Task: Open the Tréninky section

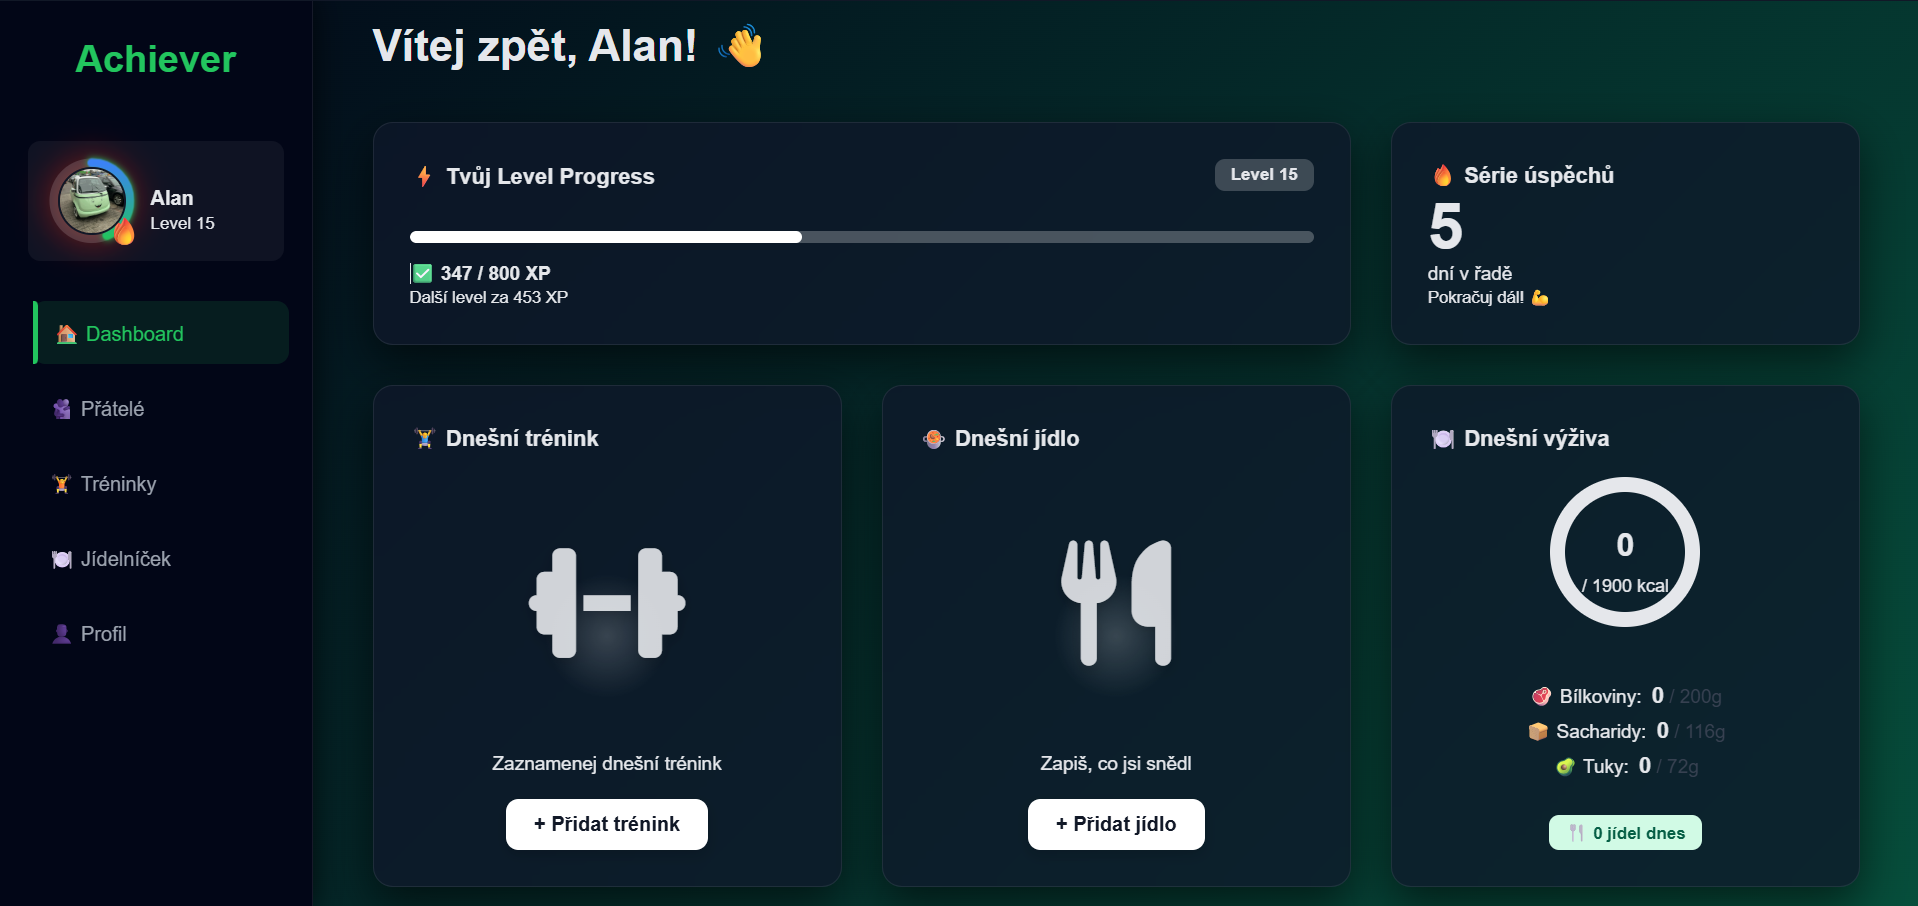Action: 118,484
